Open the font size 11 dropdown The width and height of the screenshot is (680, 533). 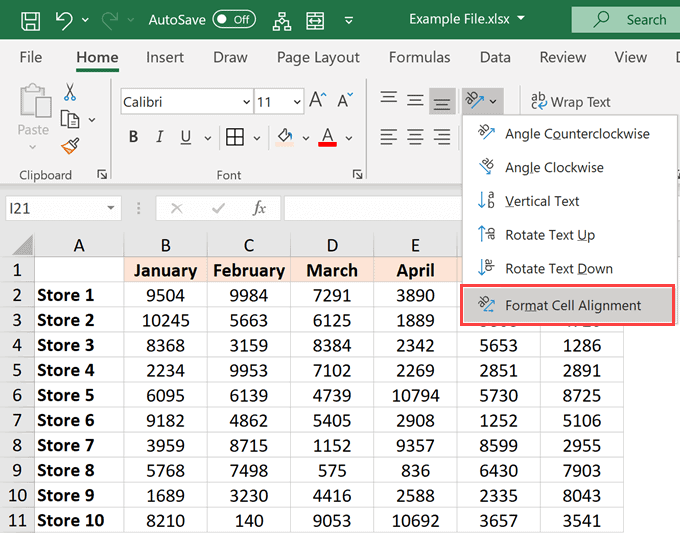297,102
